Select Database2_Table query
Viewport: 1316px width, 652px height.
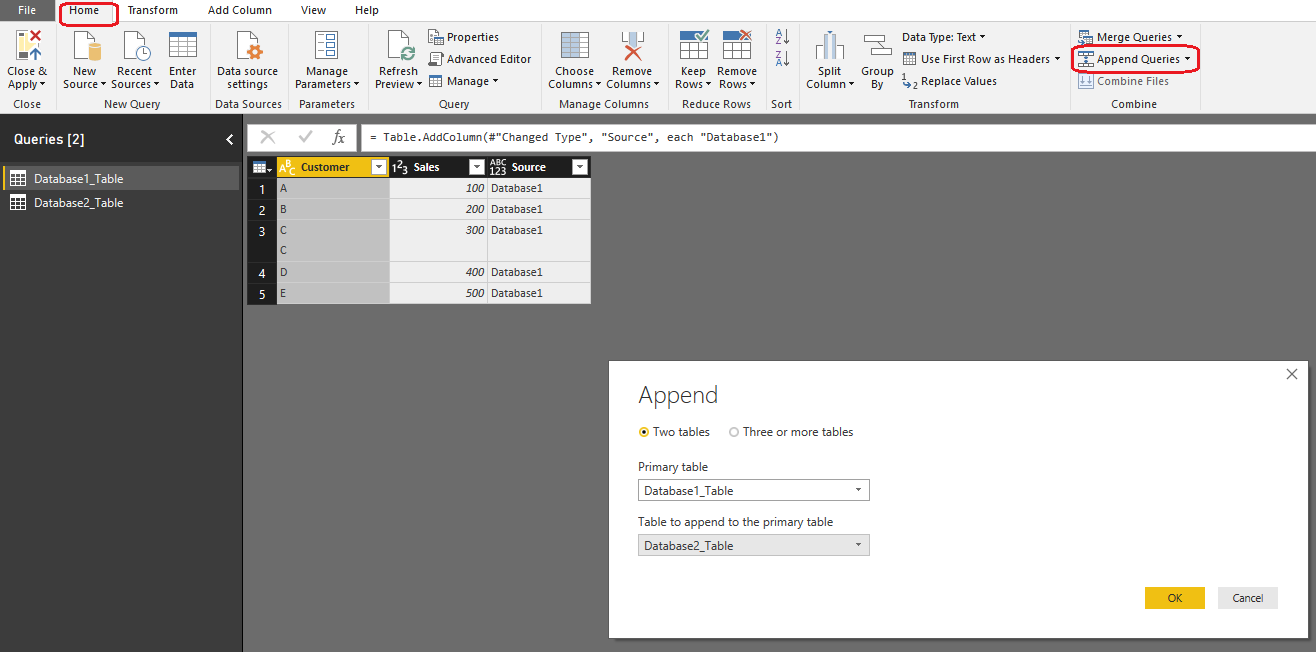point(121,203)
